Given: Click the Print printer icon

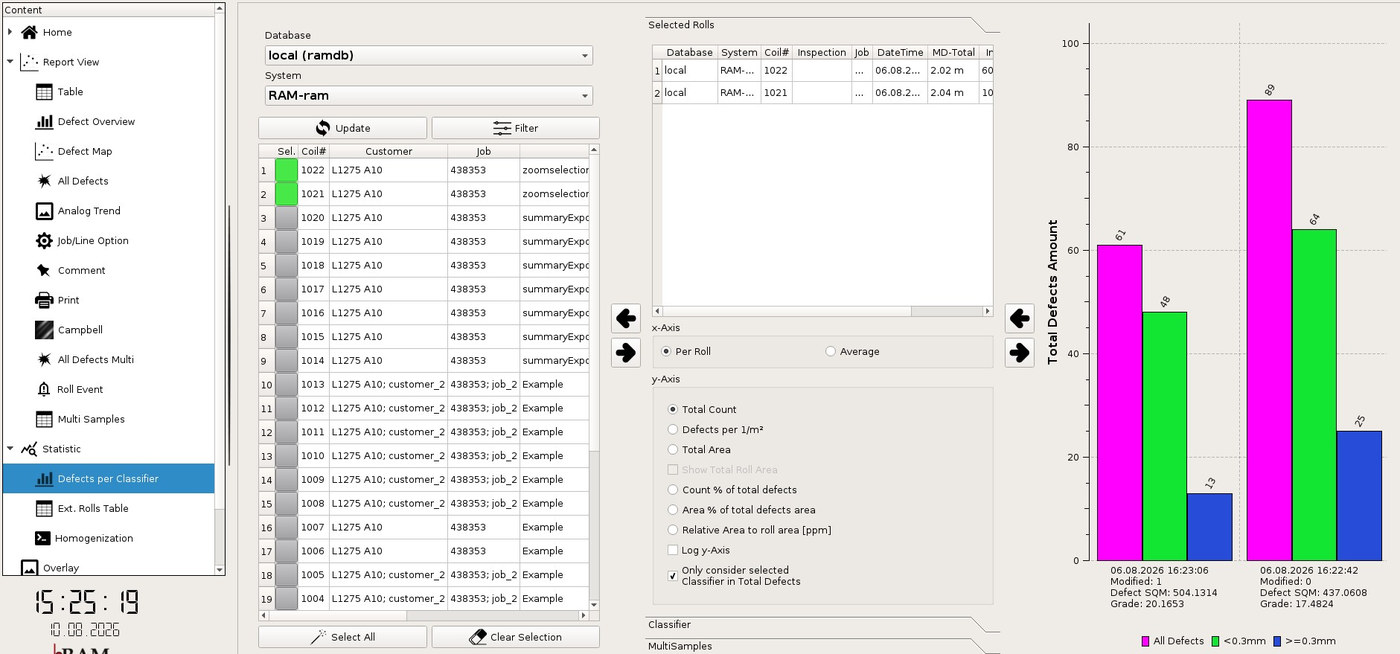Looking at the screenshot, I should point(44,300).
